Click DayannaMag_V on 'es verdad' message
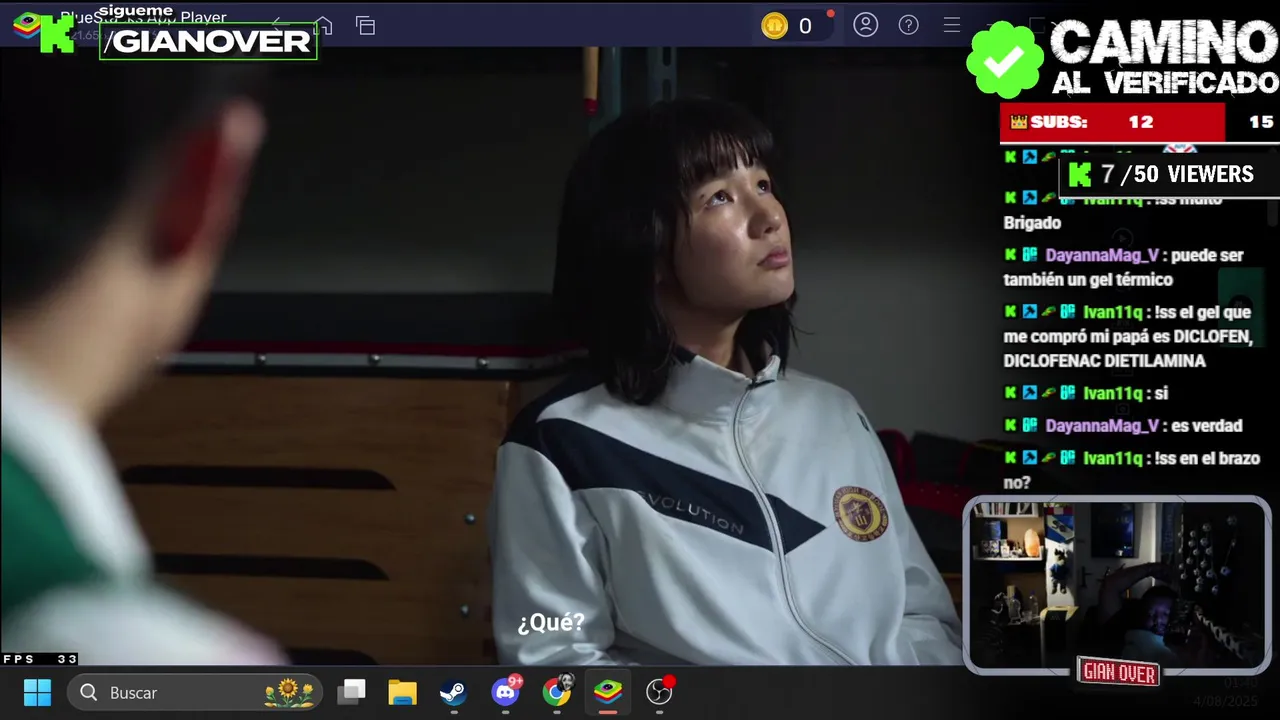Image resolution: width=1280 pixels, height=720 pixels. pos(1102,426)
